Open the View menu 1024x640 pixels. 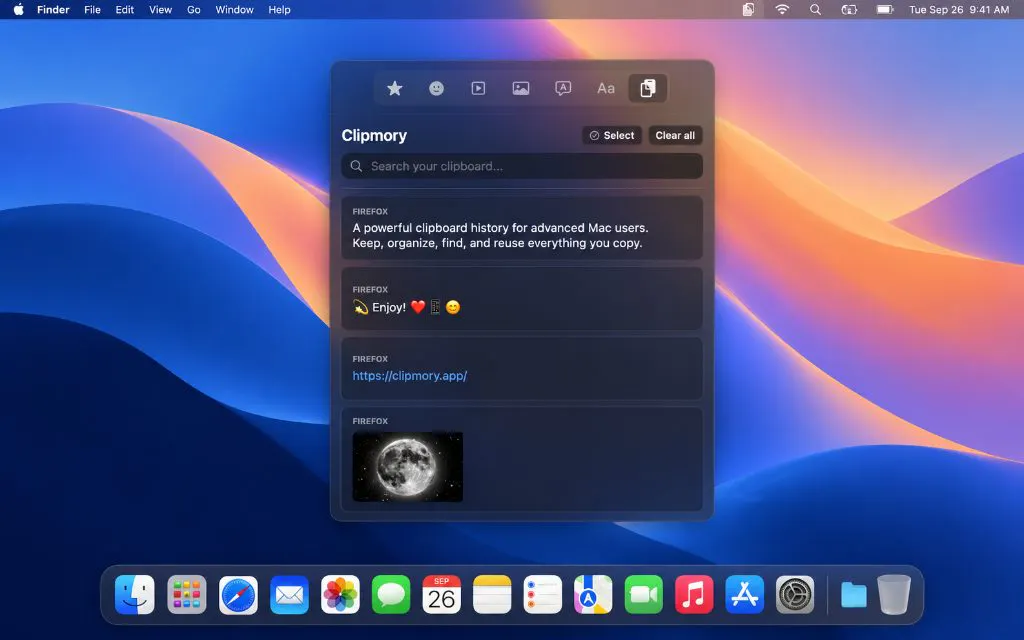[x=160, y=10]
